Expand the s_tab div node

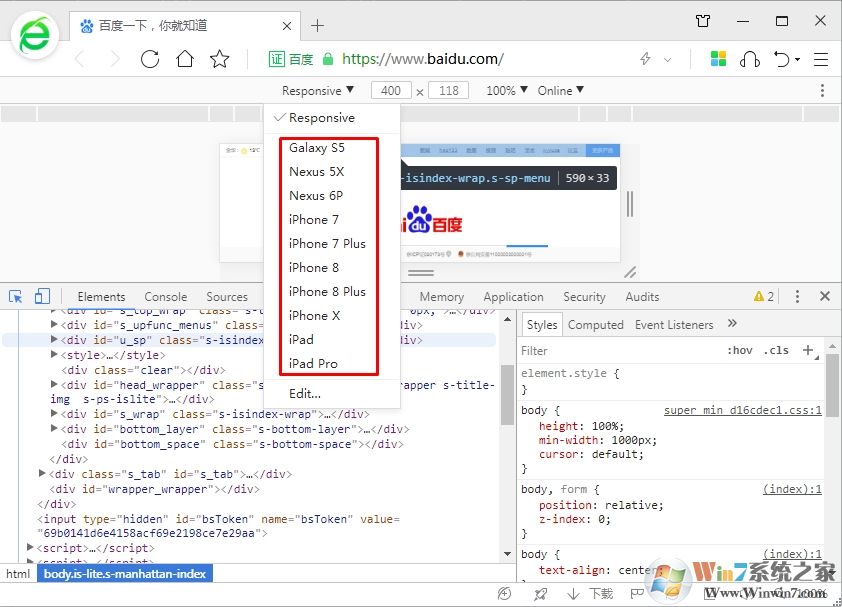(x=42, y=474)
